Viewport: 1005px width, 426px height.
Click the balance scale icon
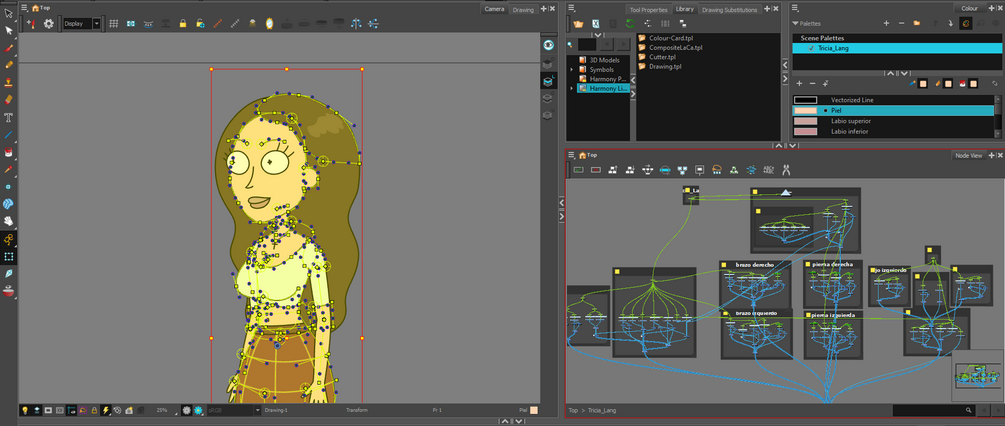[x=356, y=24]
